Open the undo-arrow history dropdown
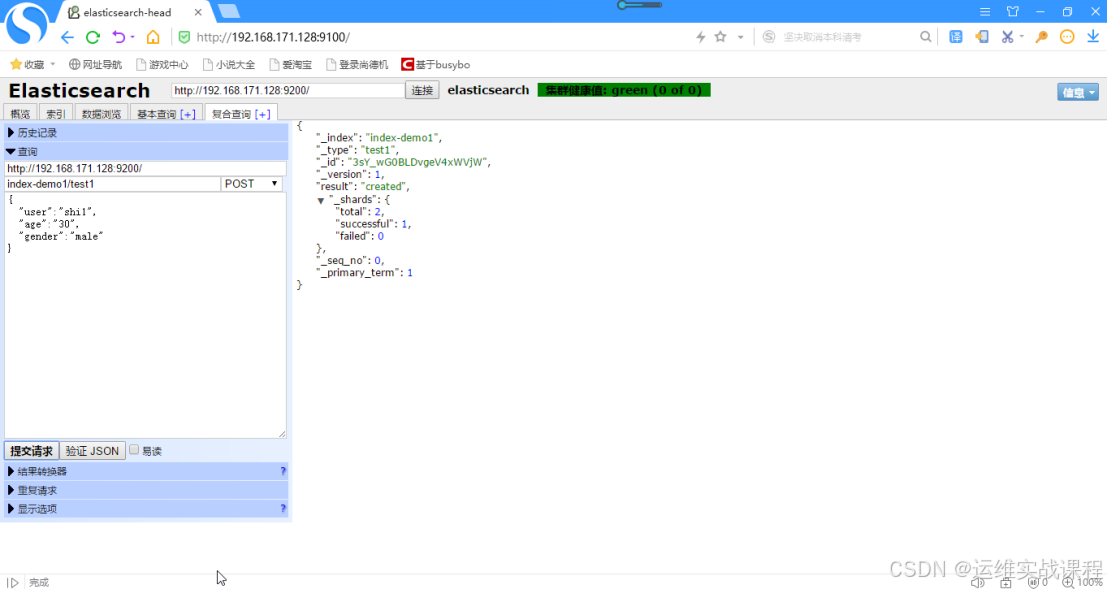 pyautogui.click(x=132, y=37)
